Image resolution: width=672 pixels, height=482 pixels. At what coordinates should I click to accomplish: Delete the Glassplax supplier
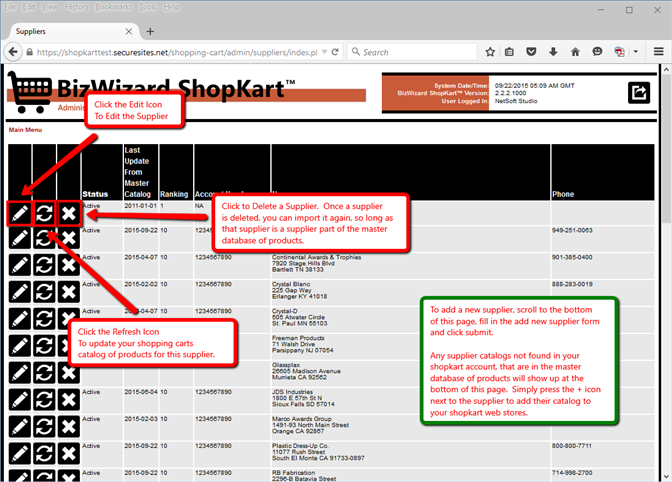(69, 375)
